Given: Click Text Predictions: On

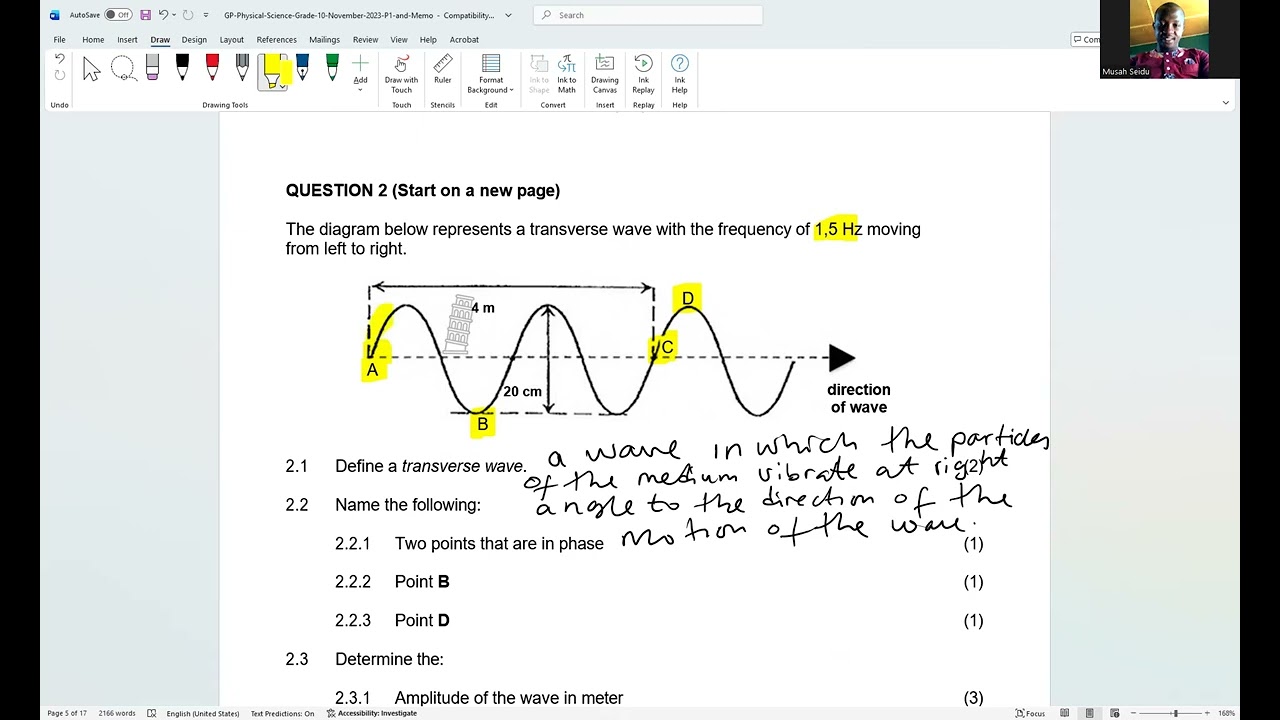Looking at the screenshot, I should [282, 713].
